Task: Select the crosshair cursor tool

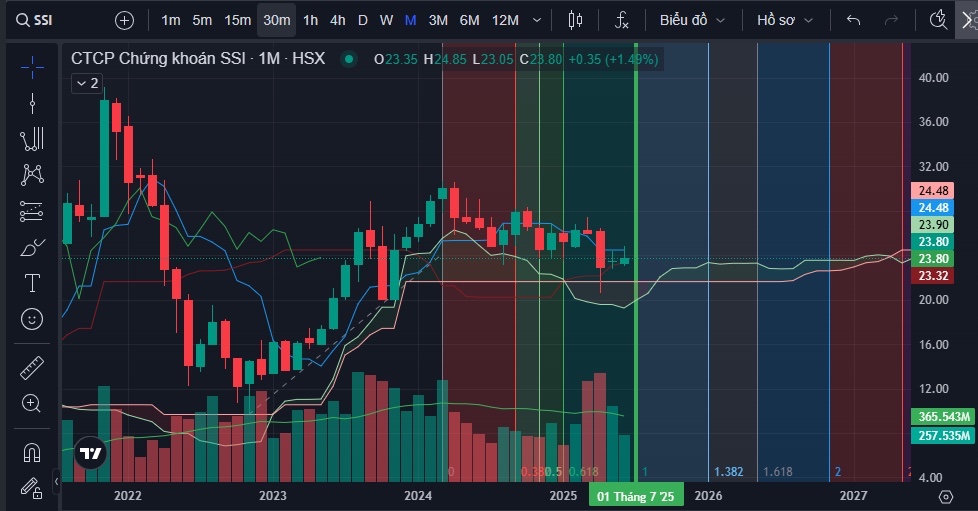Action: pos(32,67)
